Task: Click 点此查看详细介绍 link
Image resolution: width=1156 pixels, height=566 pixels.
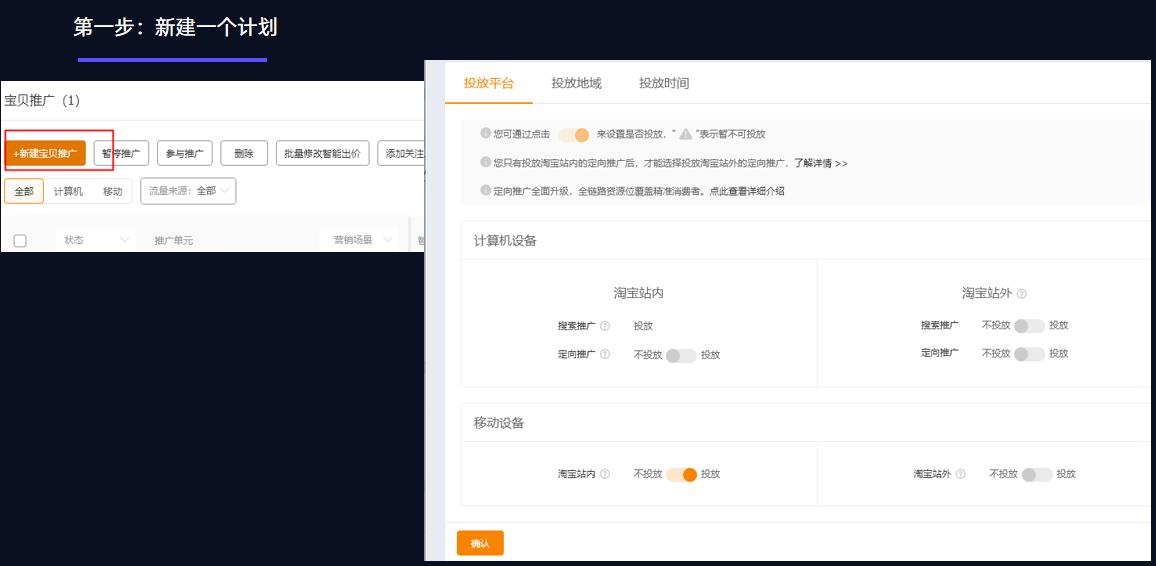Action: pos(746,191)
